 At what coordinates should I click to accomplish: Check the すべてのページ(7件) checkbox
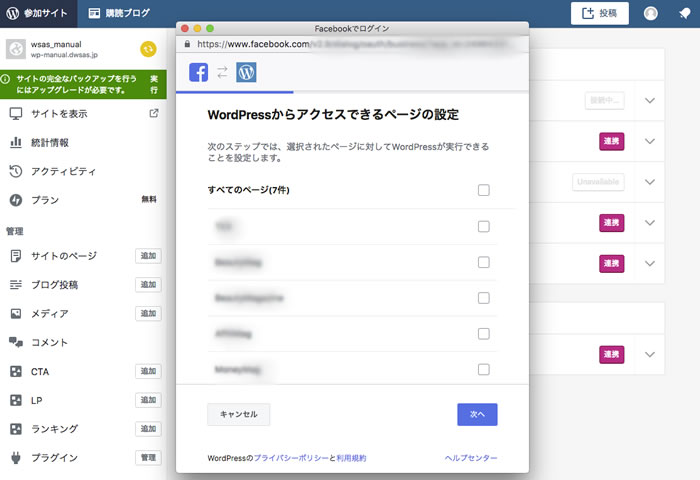click(484, 190)
